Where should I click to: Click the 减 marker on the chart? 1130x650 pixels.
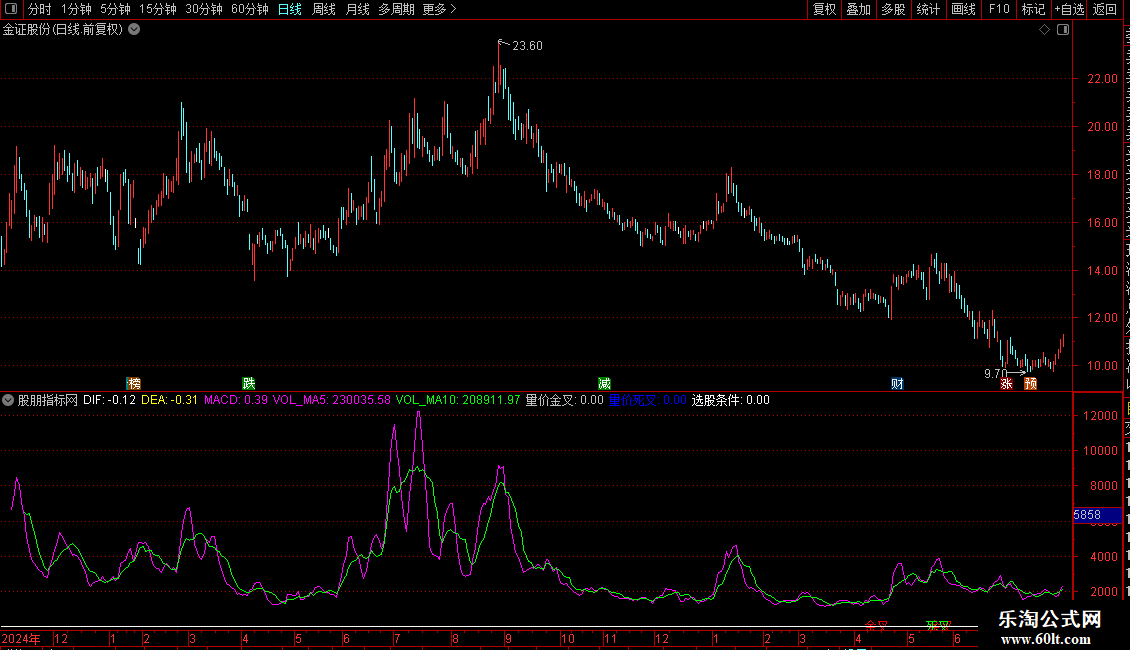(605, 383)
